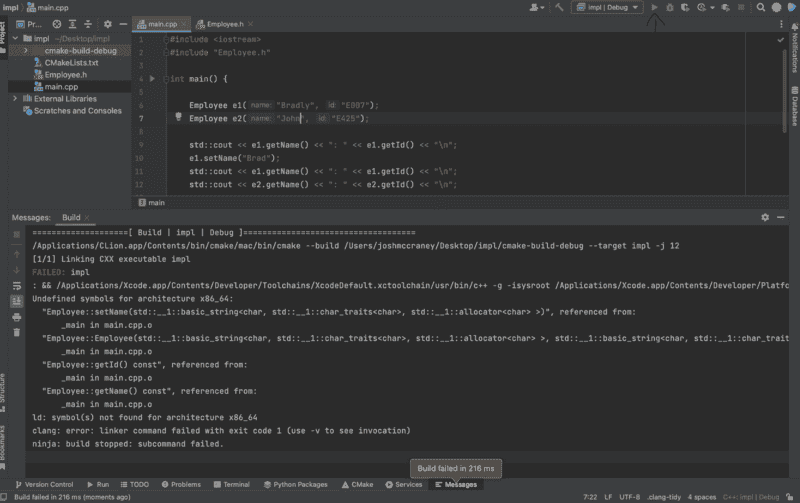Click the Debug bug icon in toolbar
Image resolution: width=800 pixels, height=503 pixels.
point(670,7)
